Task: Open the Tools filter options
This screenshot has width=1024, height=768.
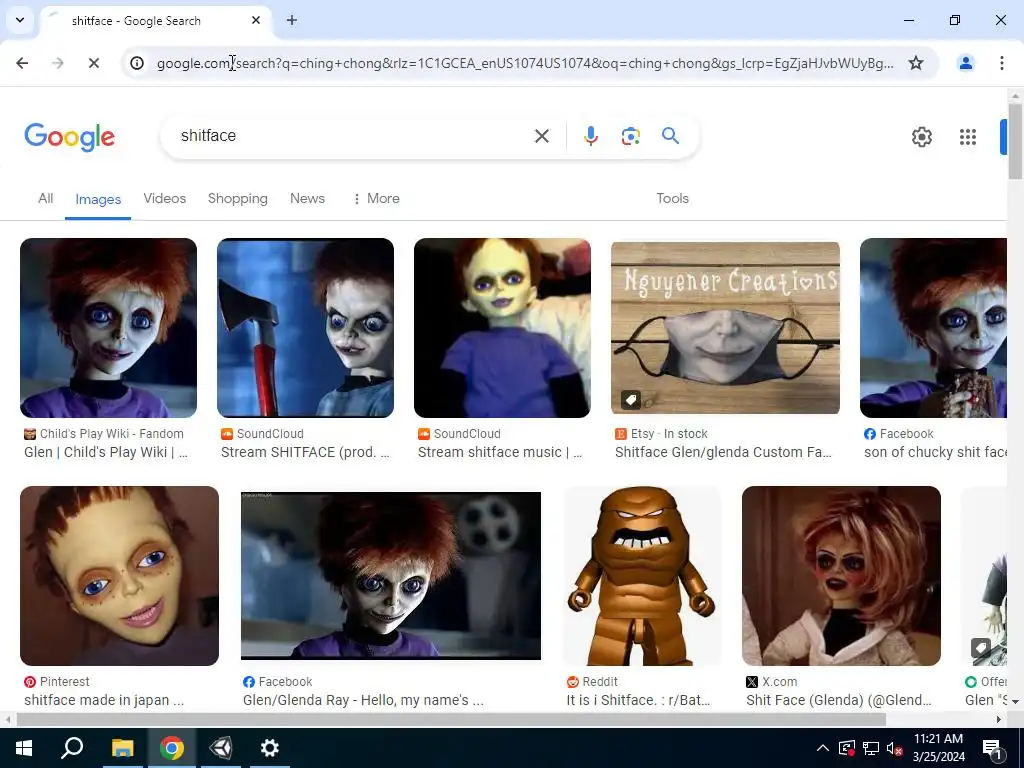Action: point(672,199)
